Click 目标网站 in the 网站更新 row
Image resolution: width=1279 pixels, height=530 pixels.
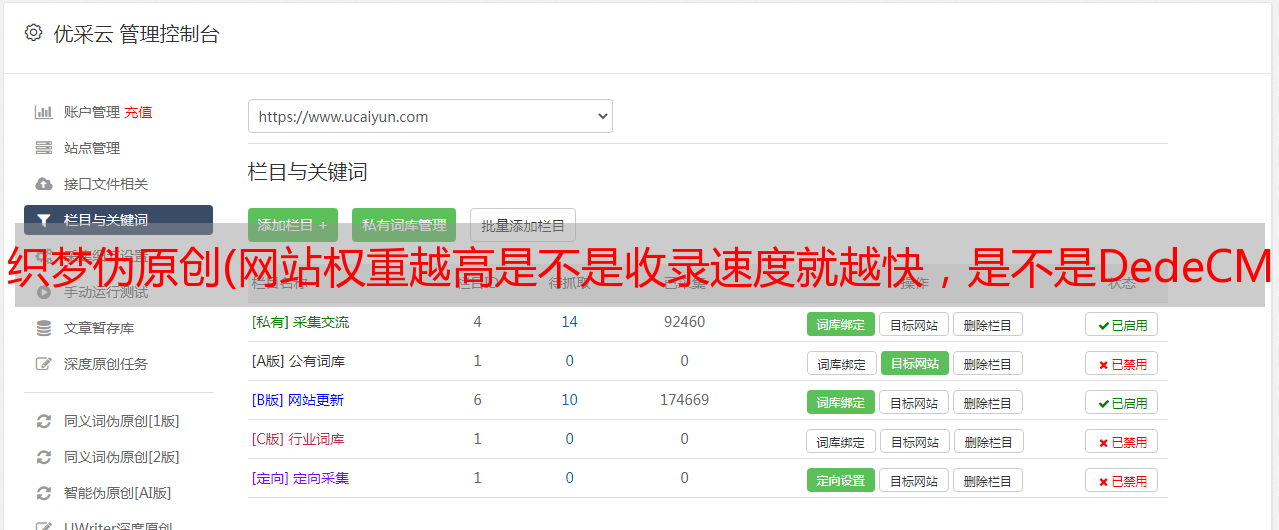click(x=914, y=402)
